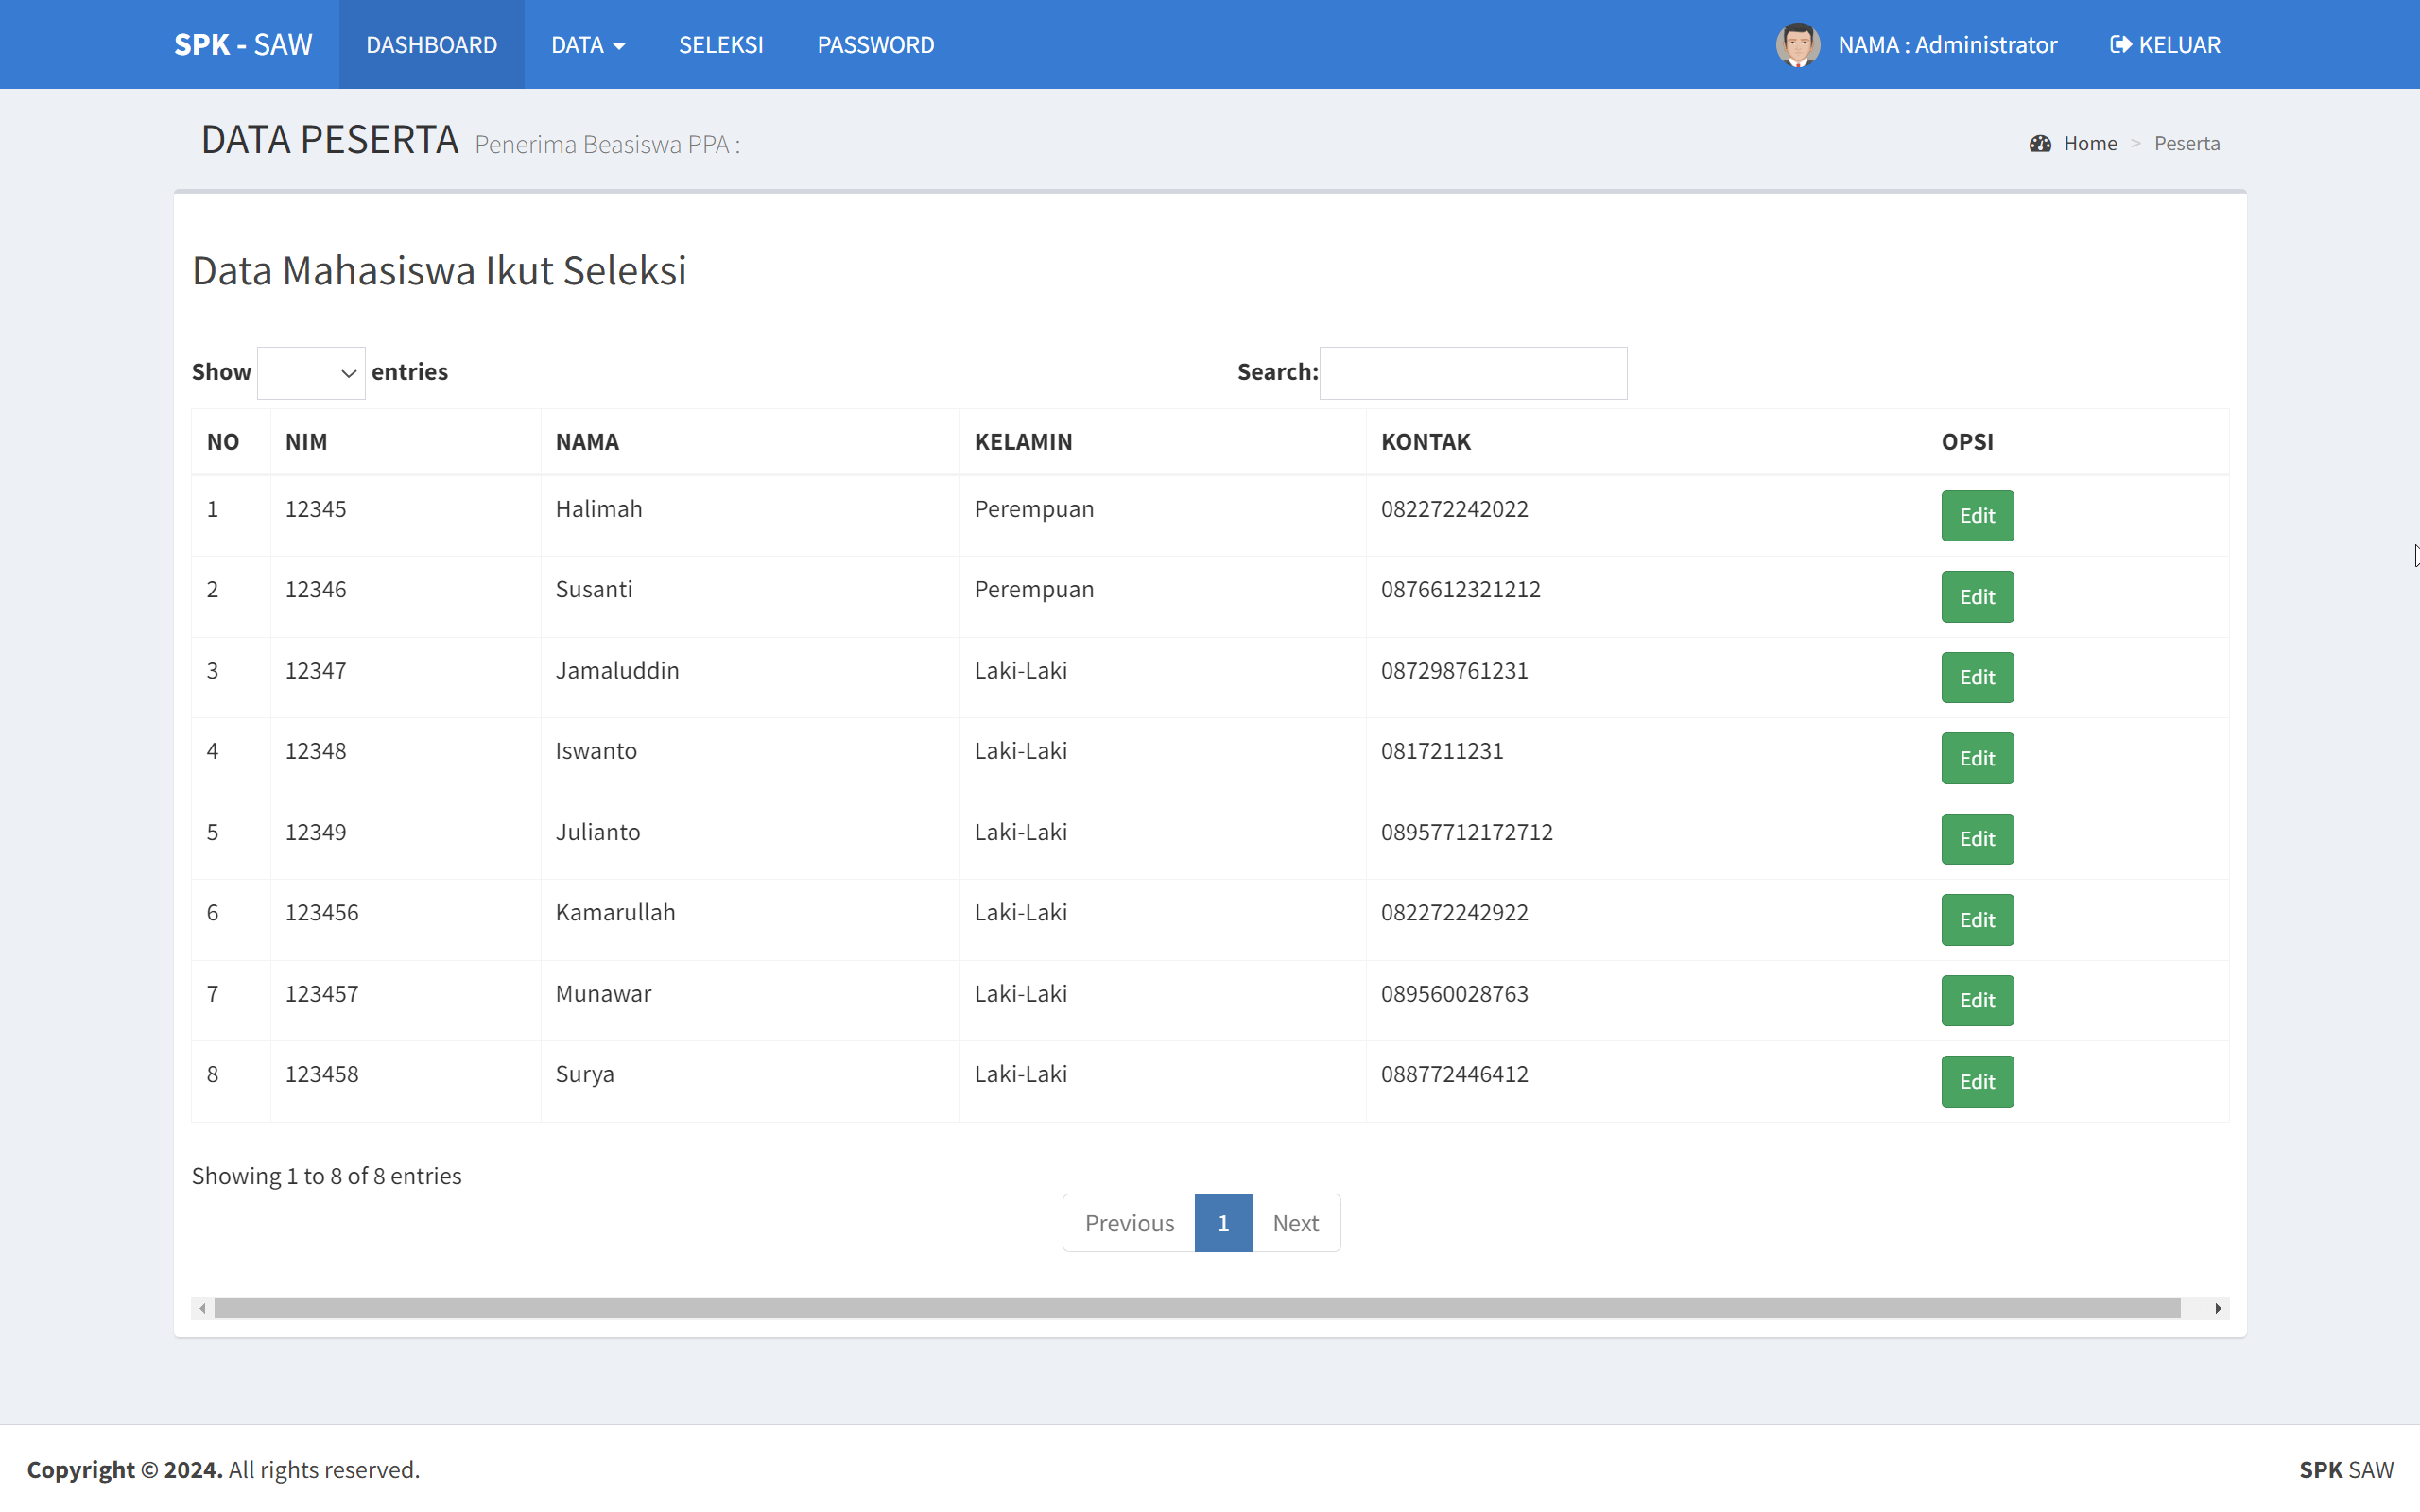Click the Next pagination control

(1295, 1222)
